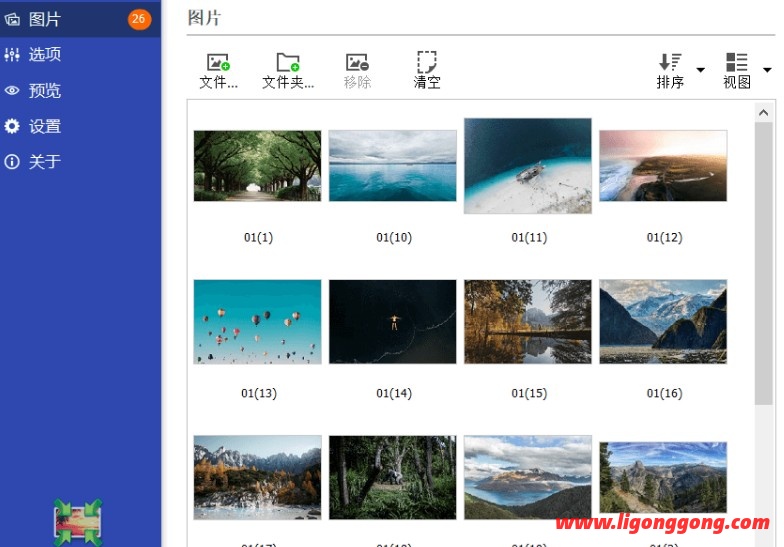Select the tree-lined road thumbnail 01(1)
The image size is (784, 547).
click(257, 166)
